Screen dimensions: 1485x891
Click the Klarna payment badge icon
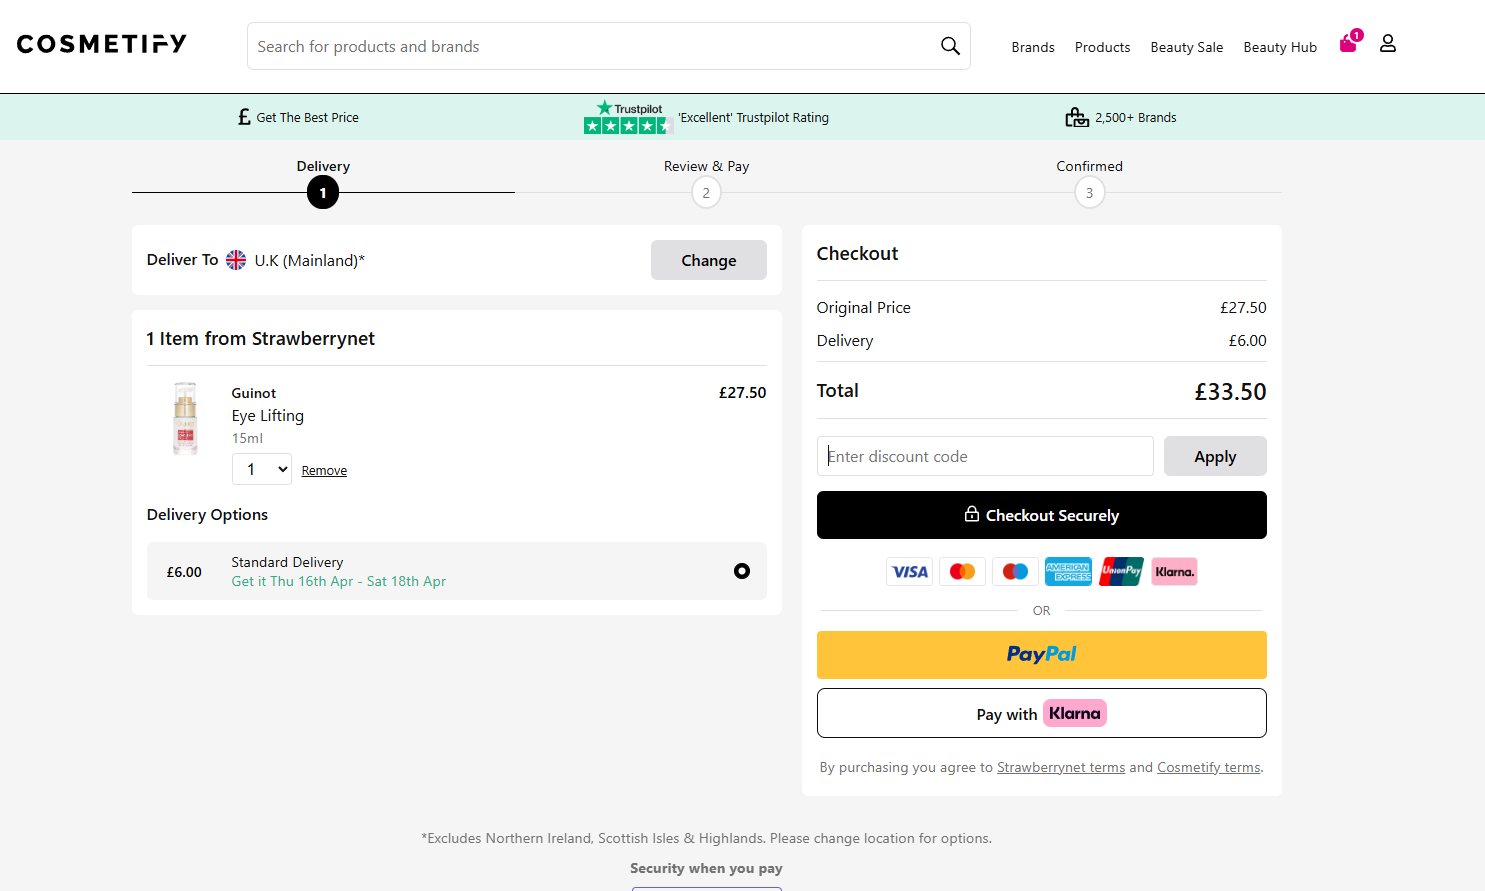(1174, 572)
